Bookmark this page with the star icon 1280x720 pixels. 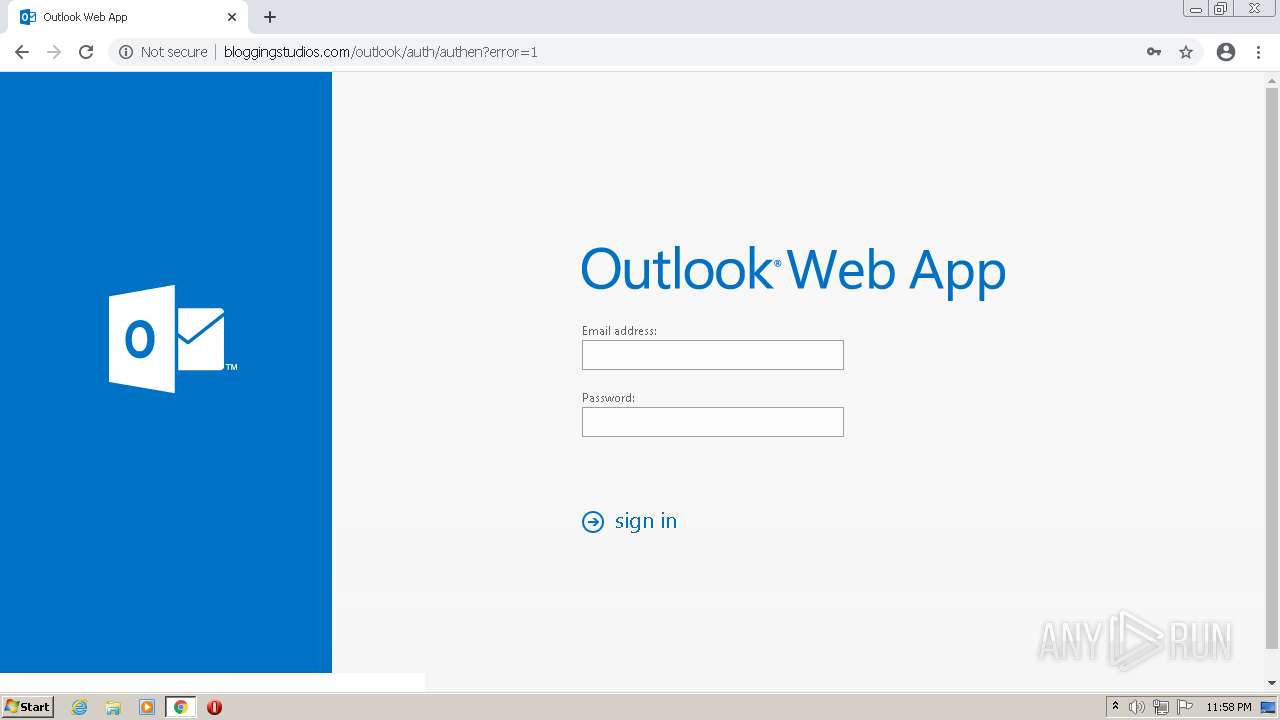coord(1186,52)
